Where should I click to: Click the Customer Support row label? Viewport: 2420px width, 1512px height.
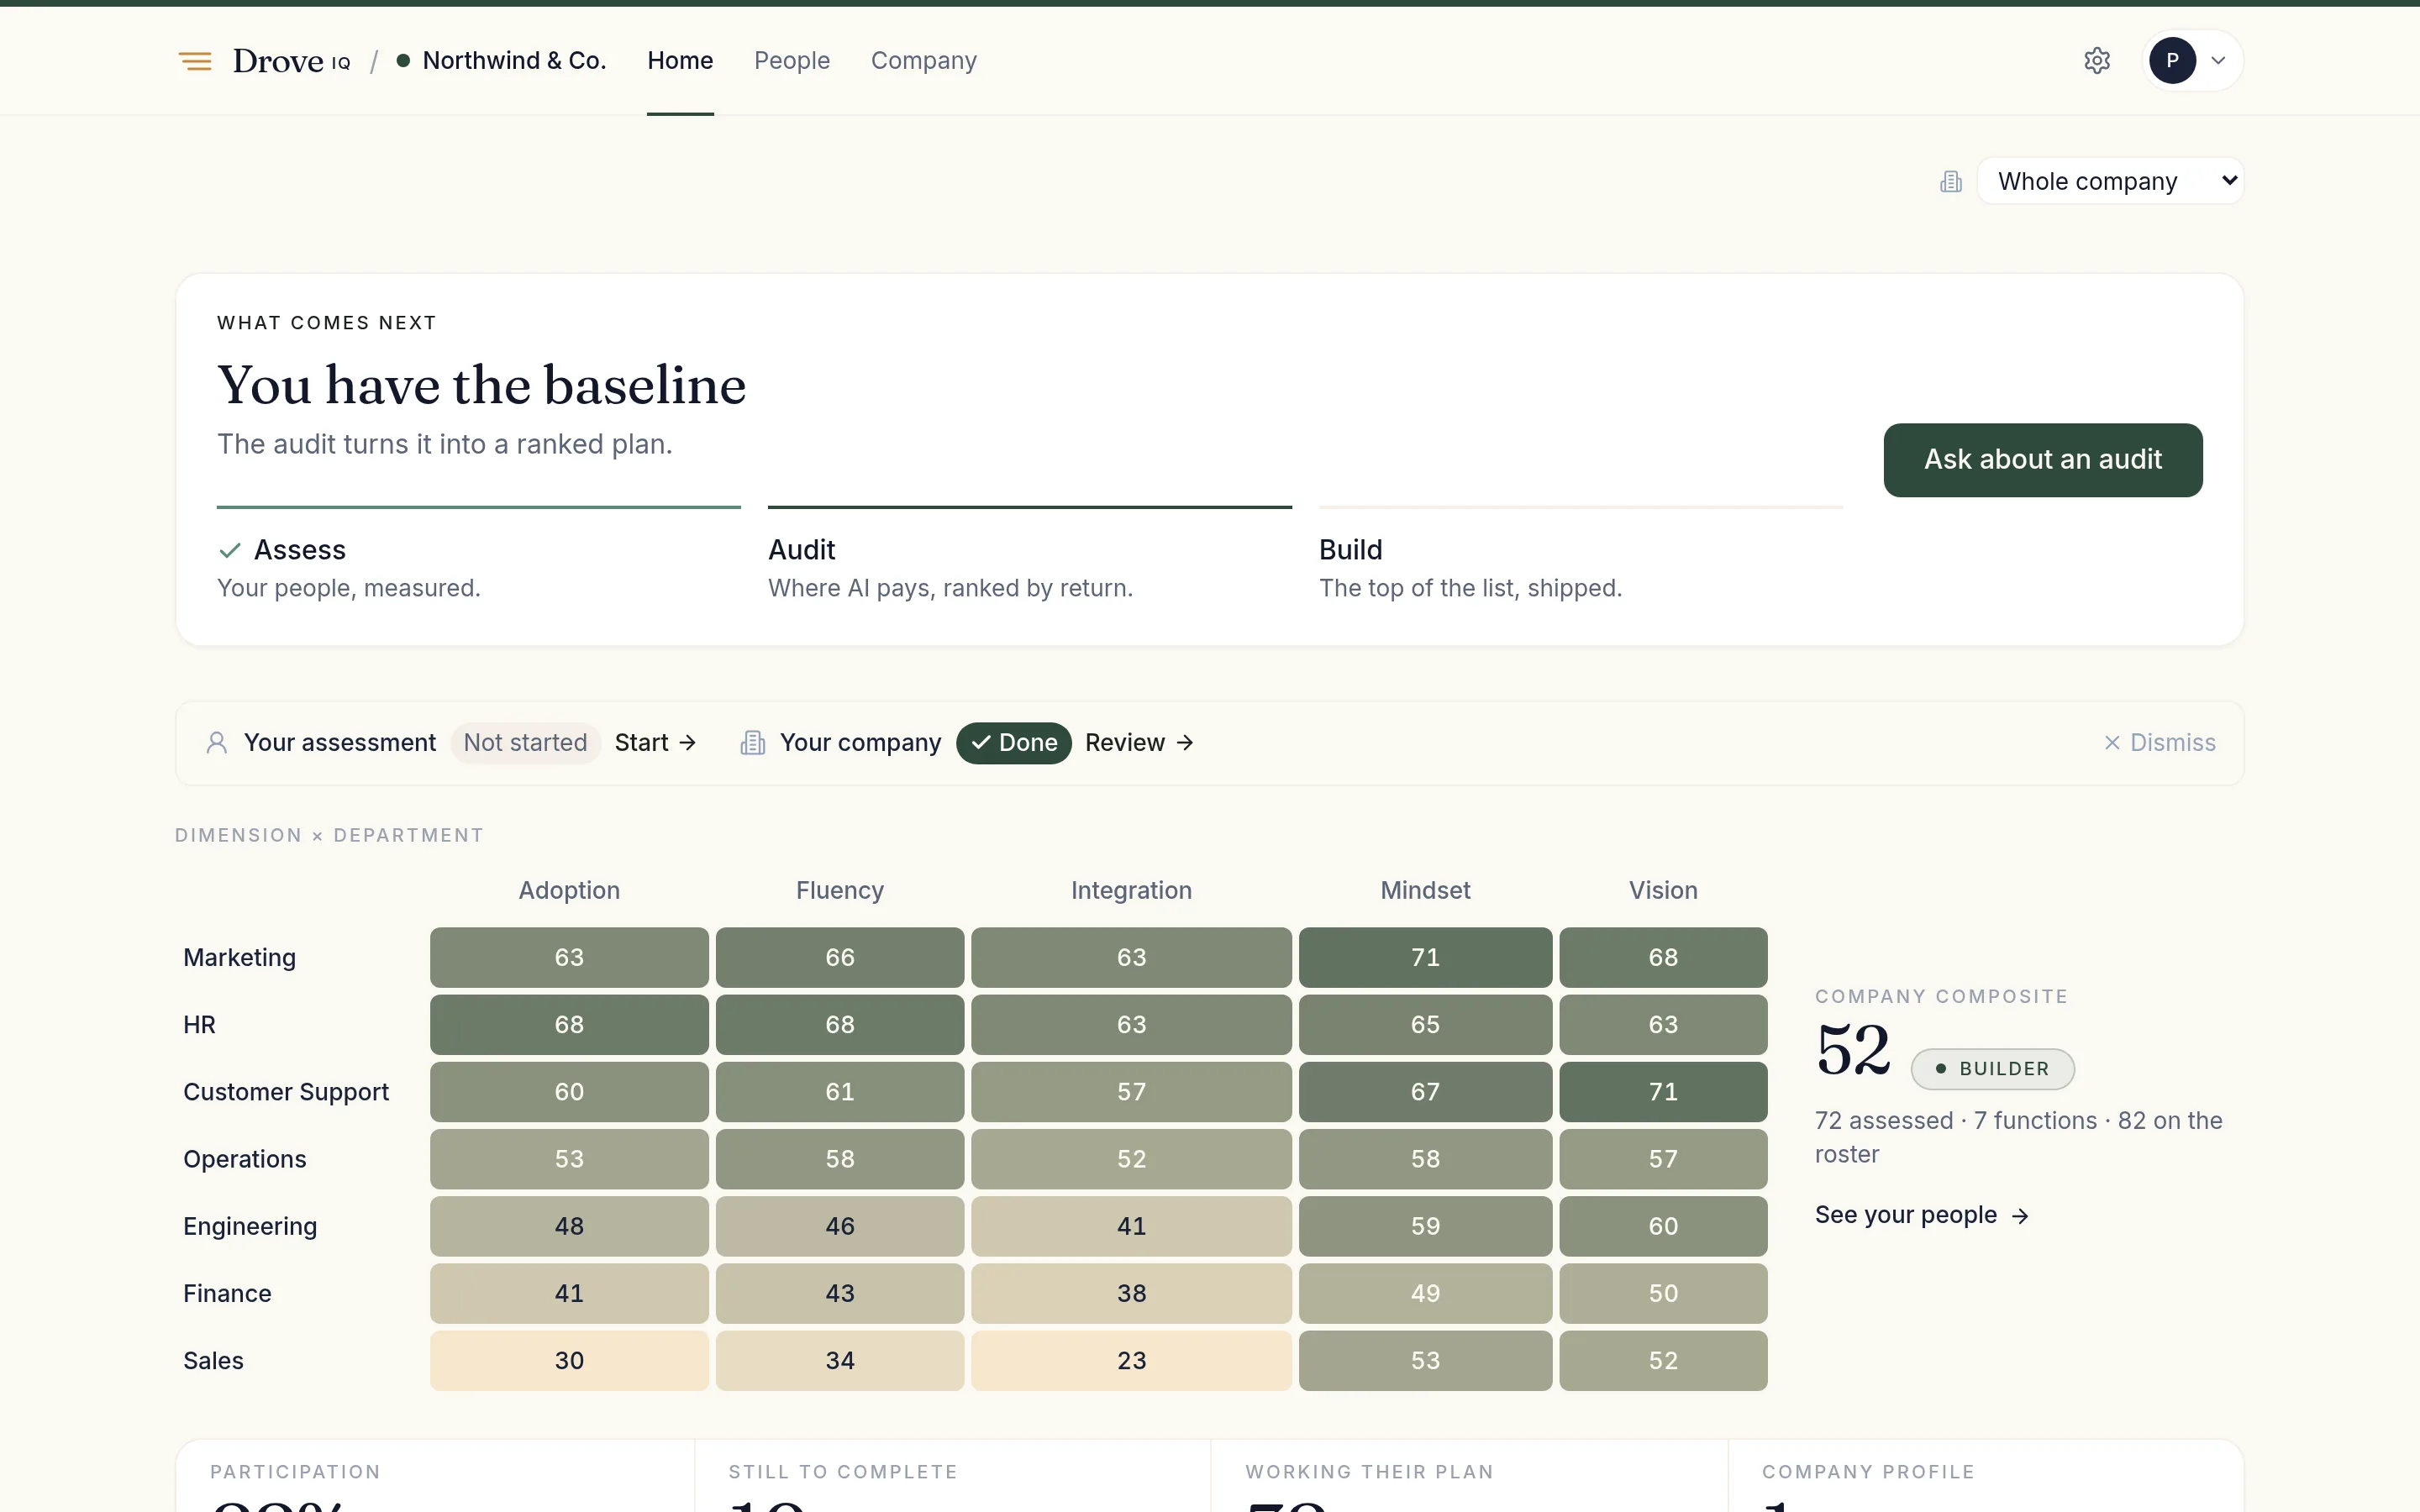point(286,1092)
